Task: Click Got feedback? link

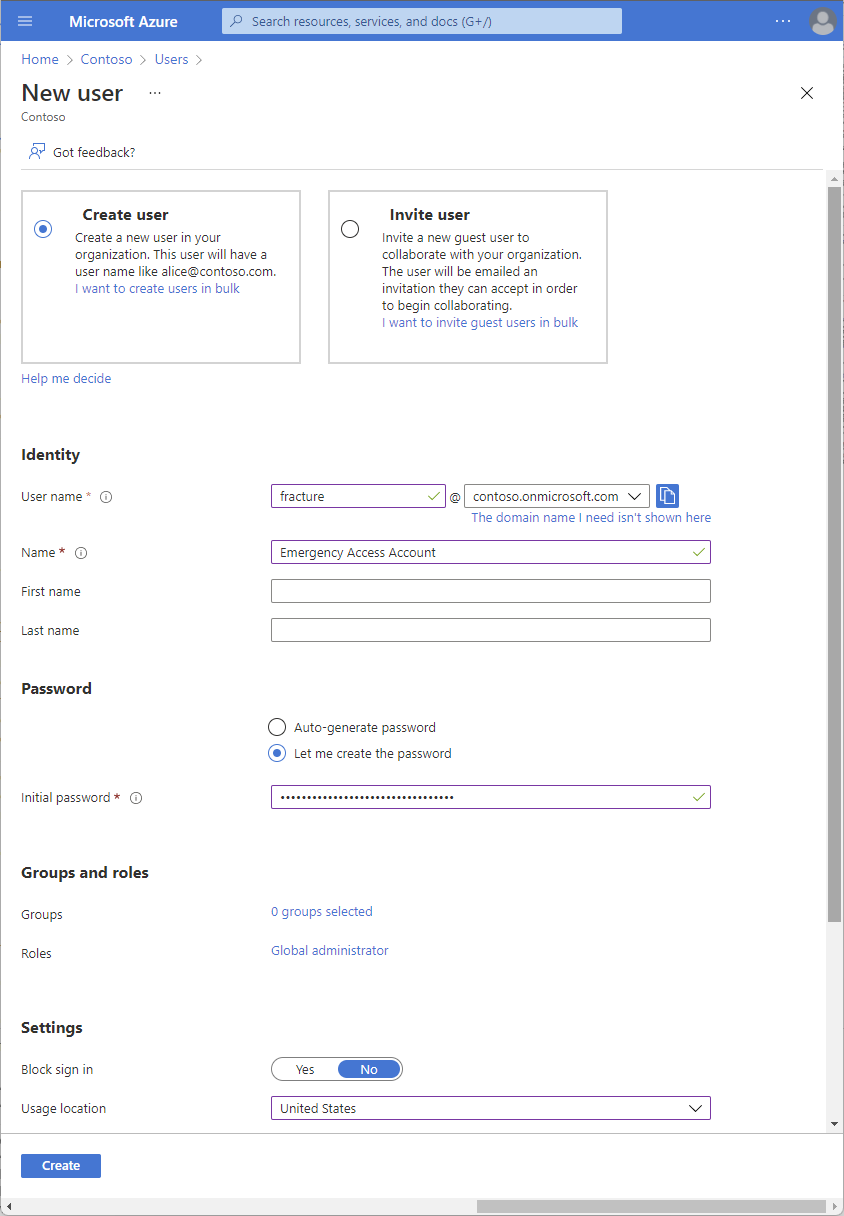Action: click(x=94, y=152)
